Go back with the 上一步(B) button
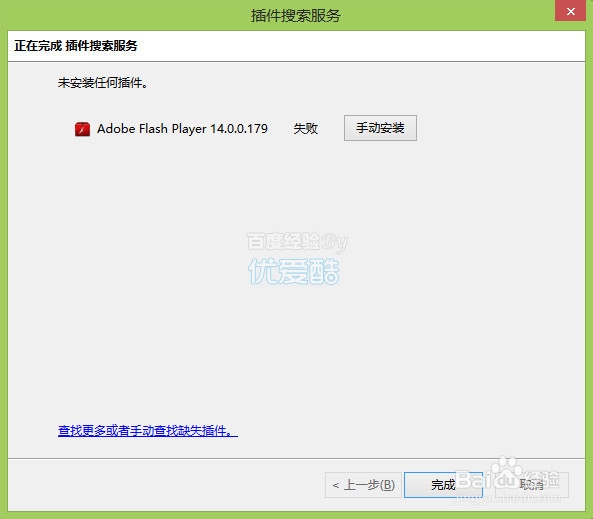593x519 pixels. (x=363, y=485)
